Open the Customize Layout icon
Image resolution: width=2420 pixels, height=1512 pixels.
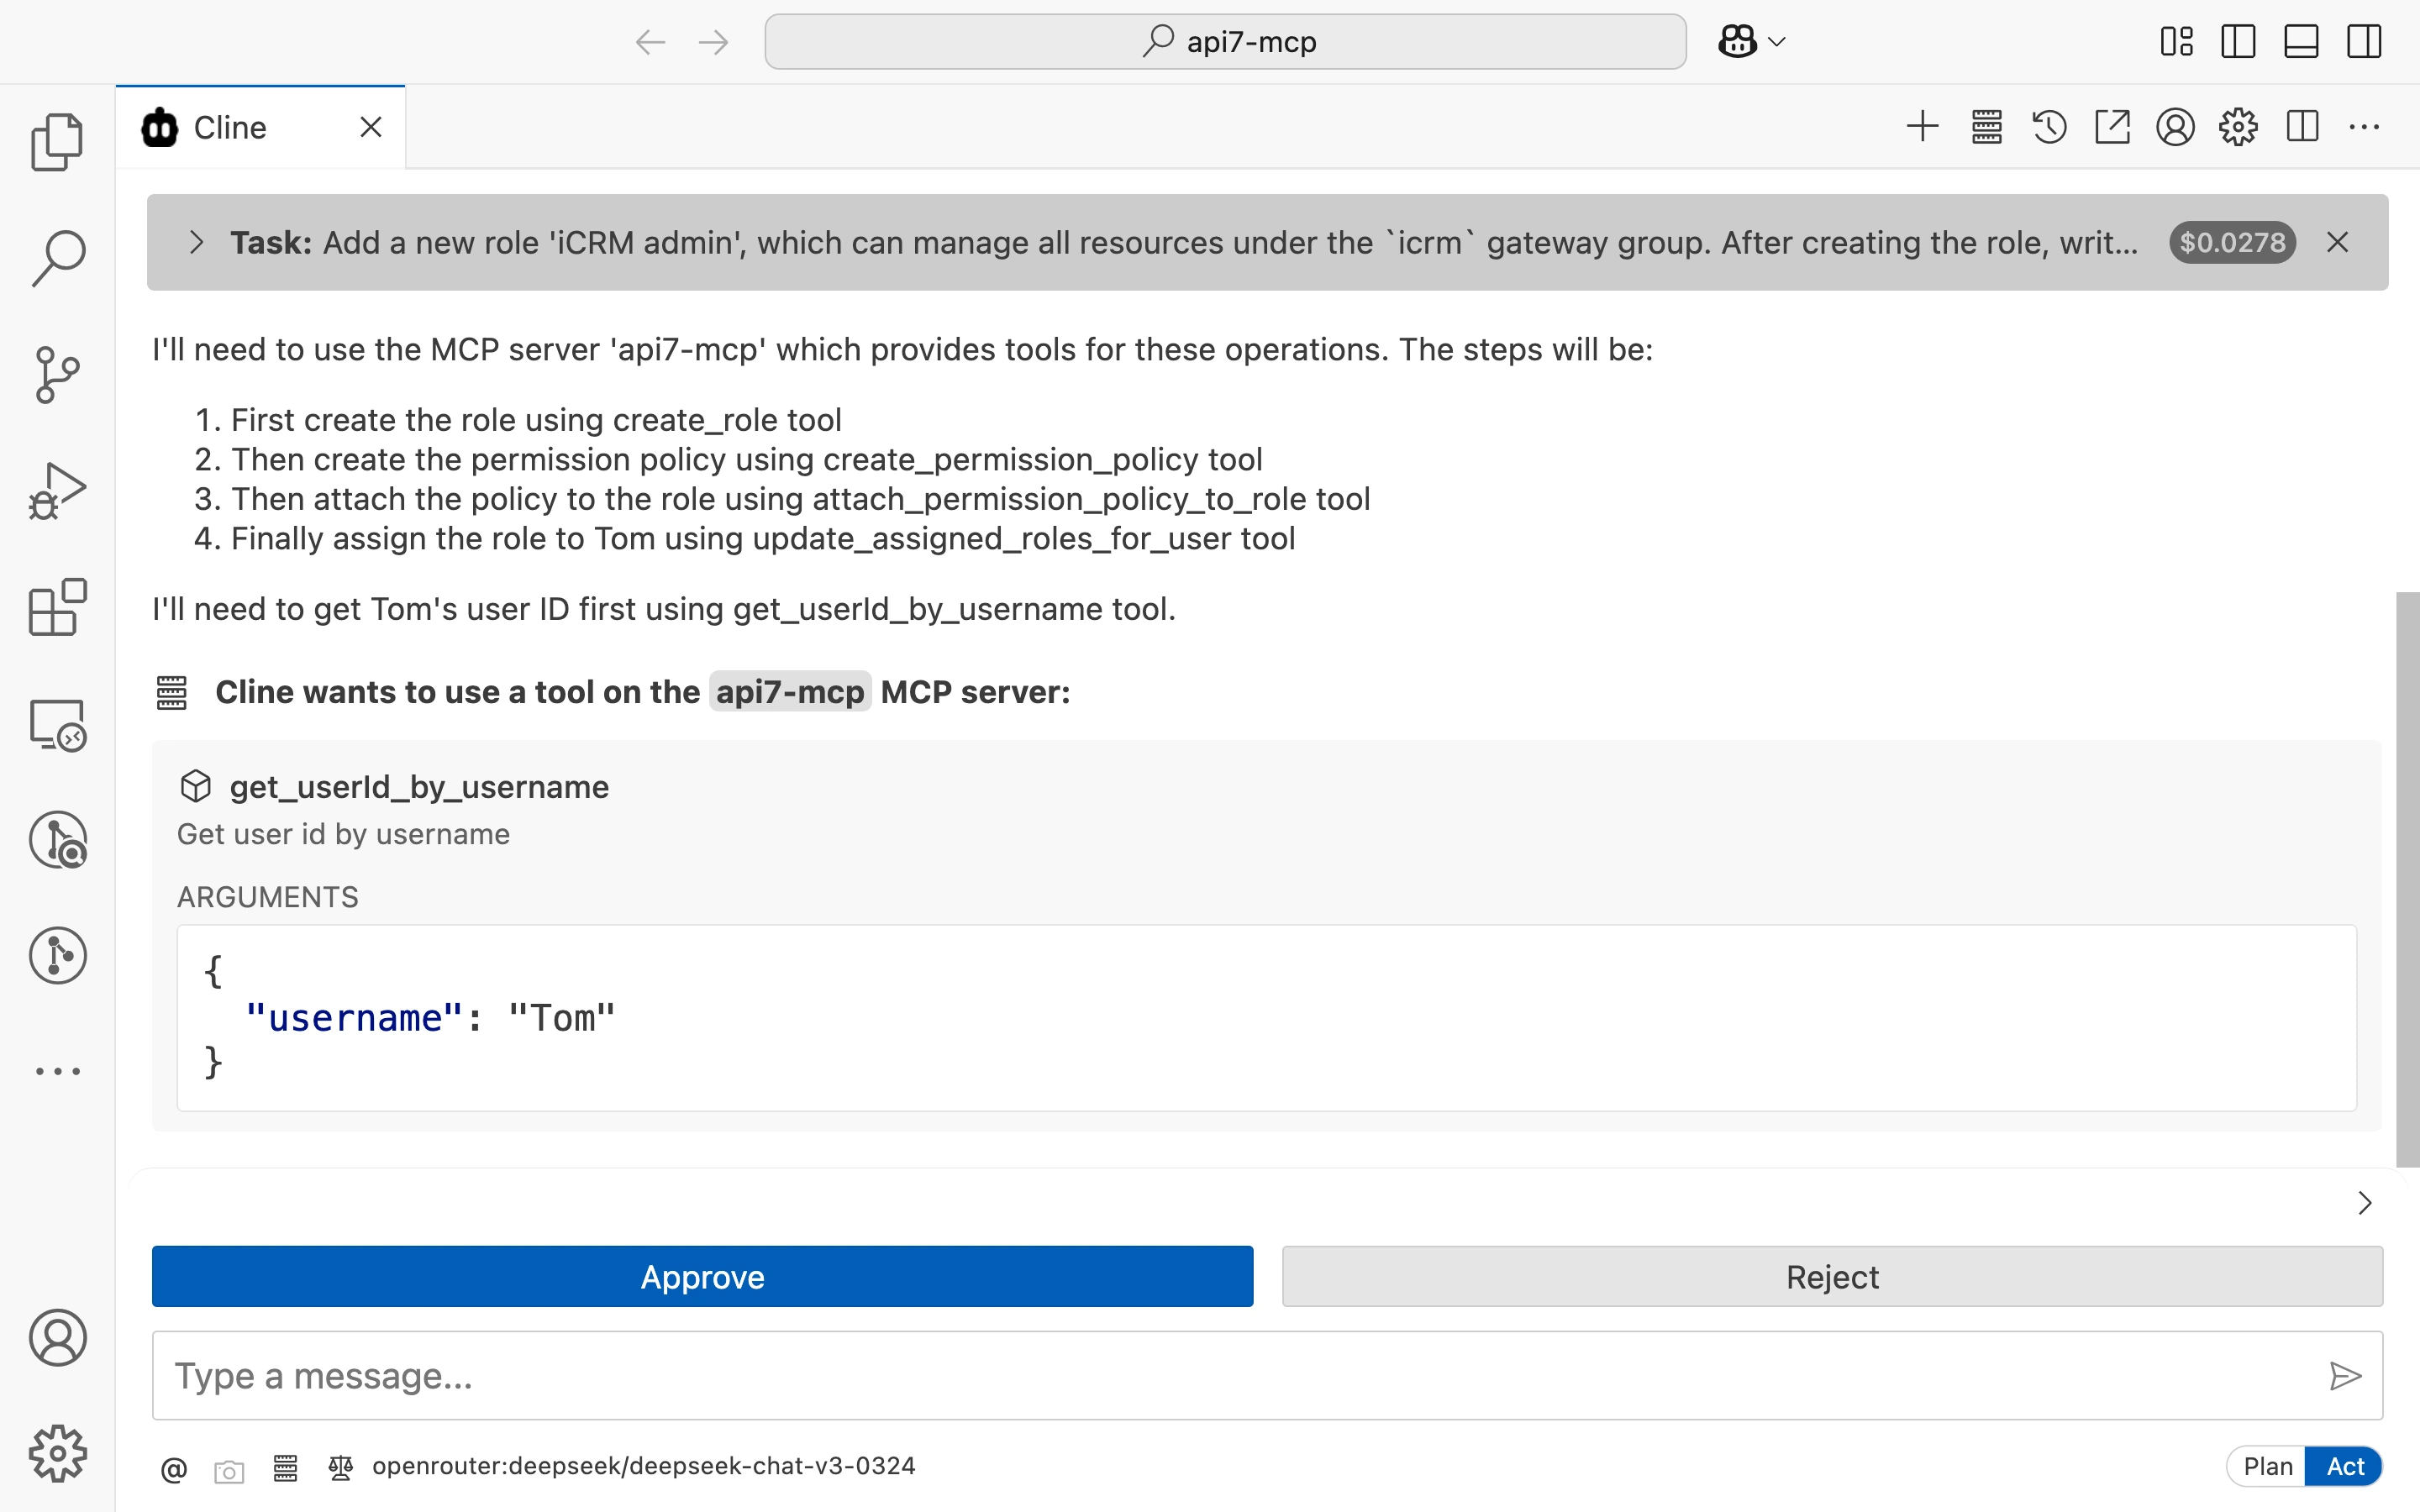tap(2176, 42)
